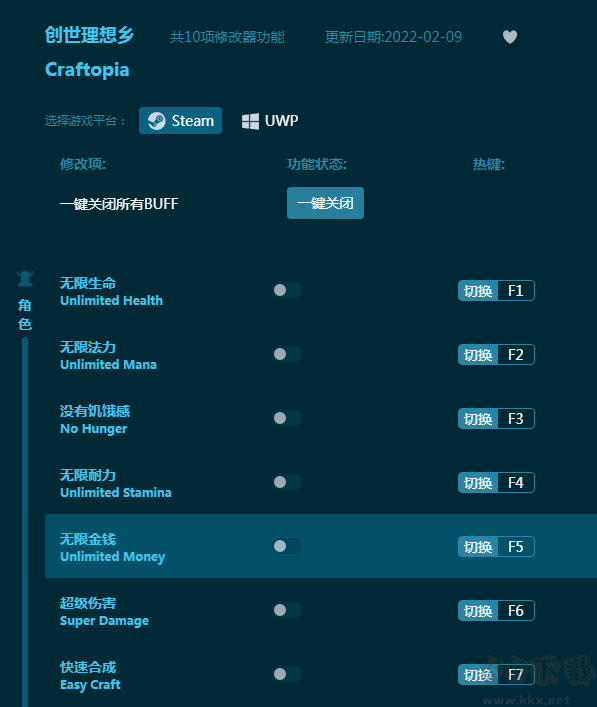This screenshot has width=597, height=707.
Task: Click the 共10项修改器功能 text
Action: coord(227,37)
